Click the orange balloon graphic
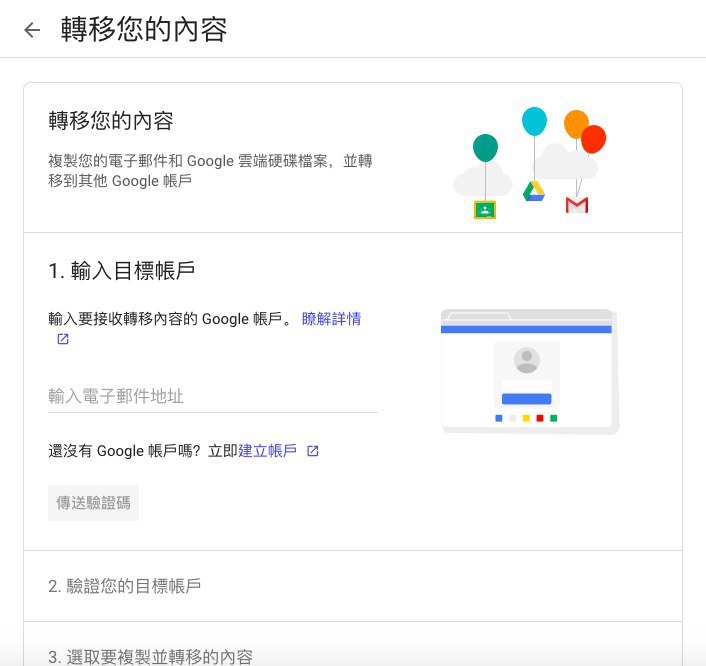The height and width of the screenshot is (666, 706). pos(575,123)
